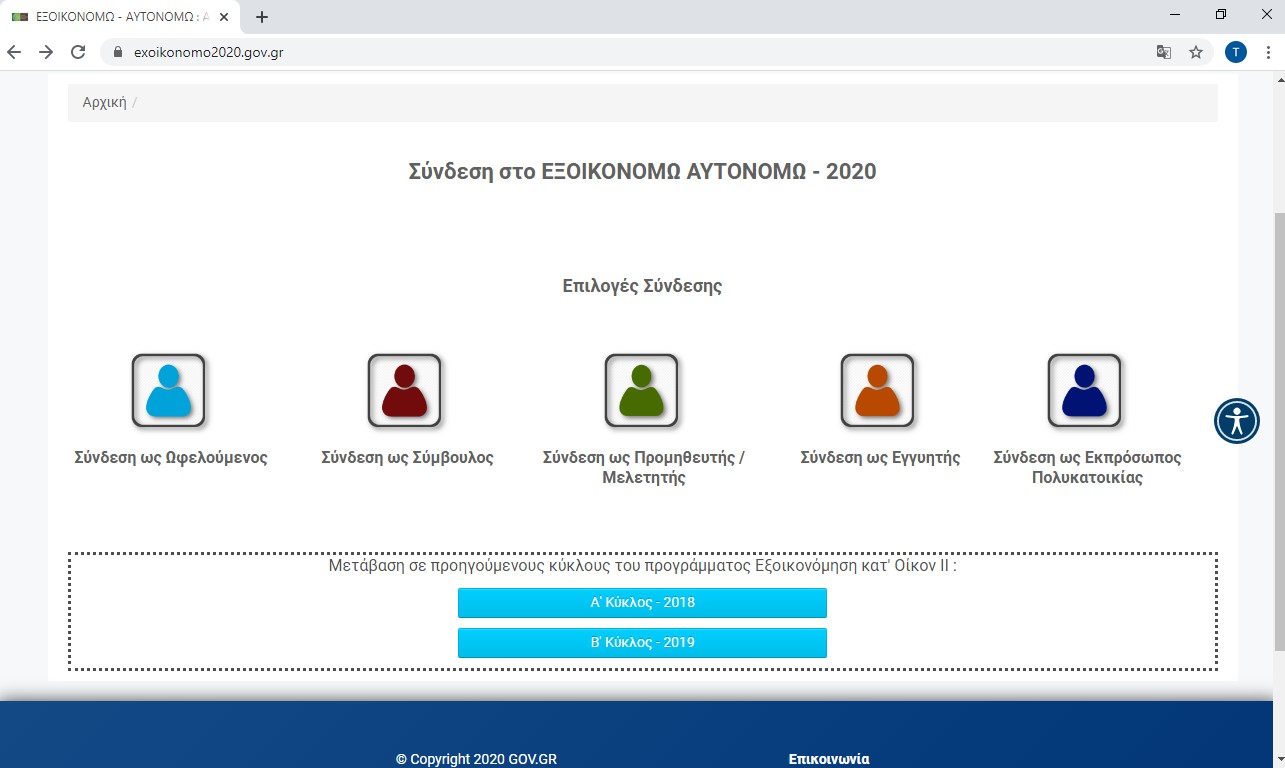This screenshot has height=768, width=1285.
Task: Go back to the previous page
Action: point(14,52)
